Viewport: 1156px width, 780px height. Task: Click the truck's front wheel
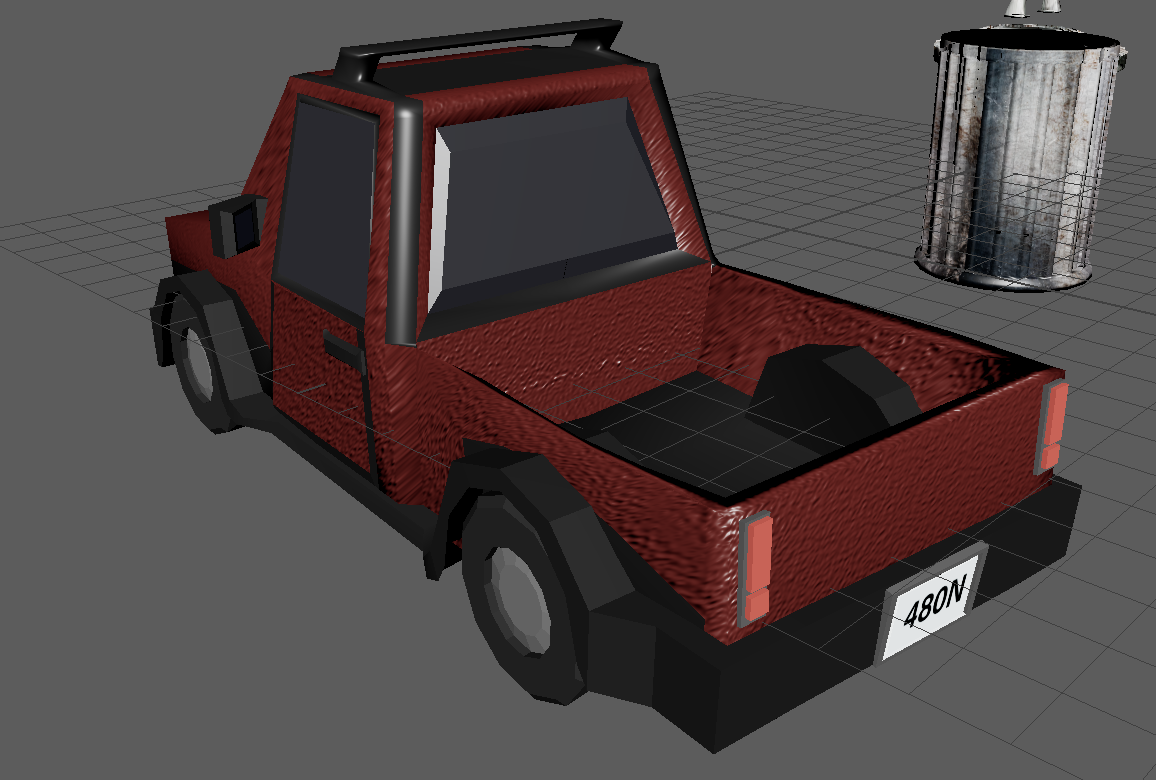[199, 361]
